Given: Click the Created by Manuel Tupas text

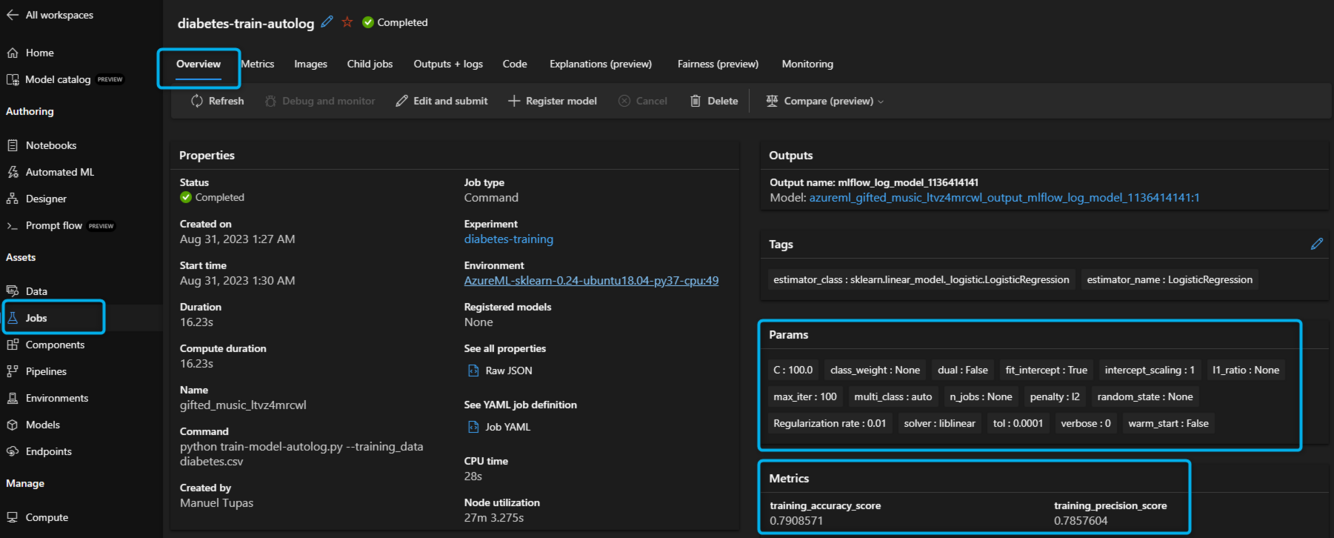Looking at the screenshot, I should pyautogui.click(x=216, y=503).
